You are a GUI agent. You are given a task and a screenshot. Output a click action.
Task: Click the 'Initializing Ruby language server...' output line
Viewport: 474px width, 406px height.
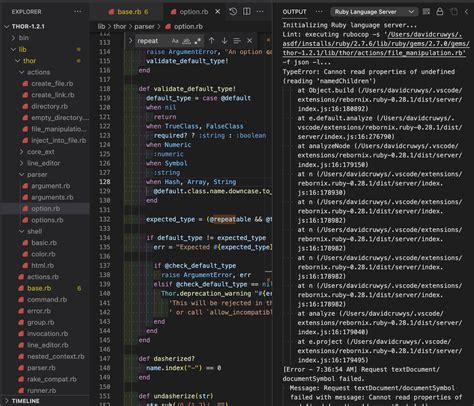pos(350,25)
